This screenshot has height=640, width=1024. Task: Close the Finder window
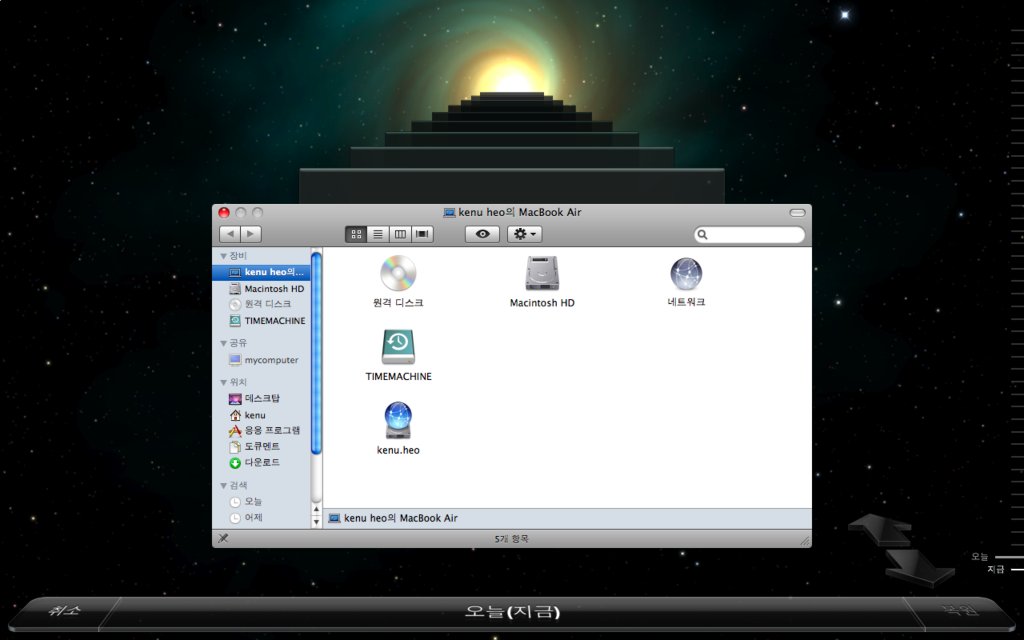(224, 213)
